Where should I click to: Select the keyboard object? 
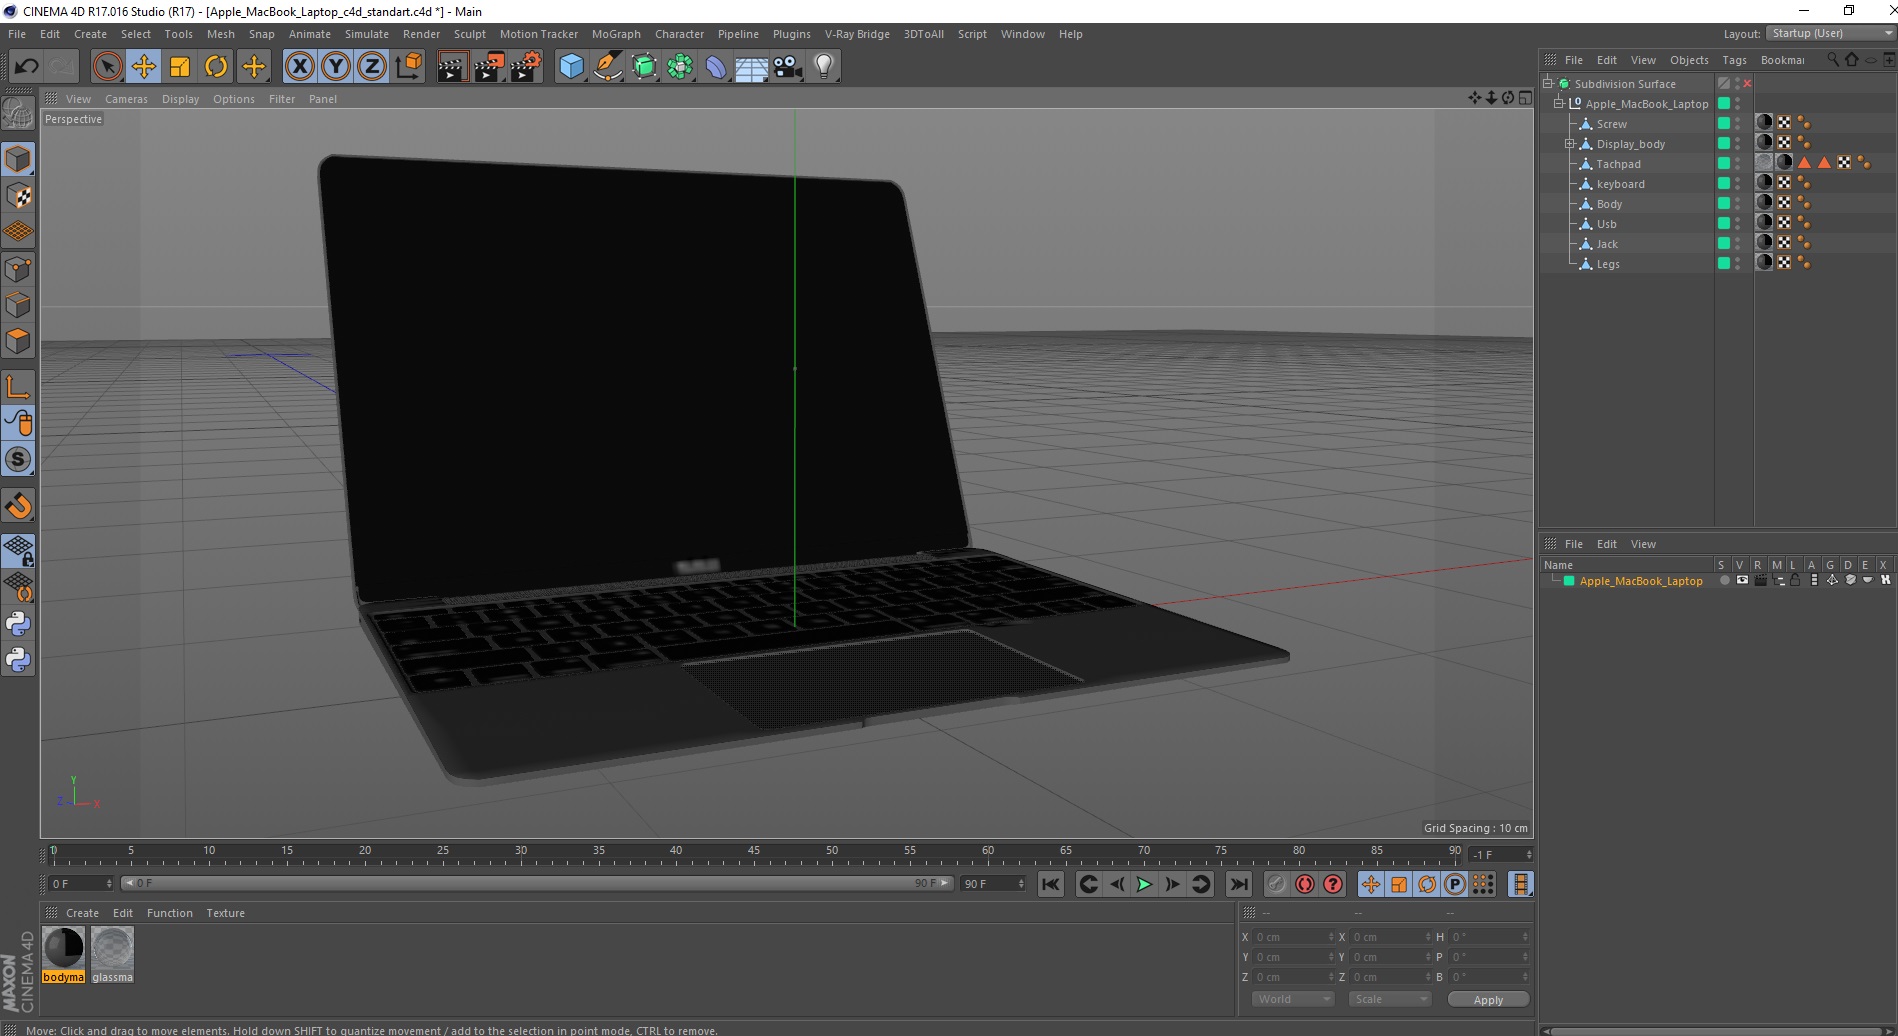click(x=1620, y=184)
